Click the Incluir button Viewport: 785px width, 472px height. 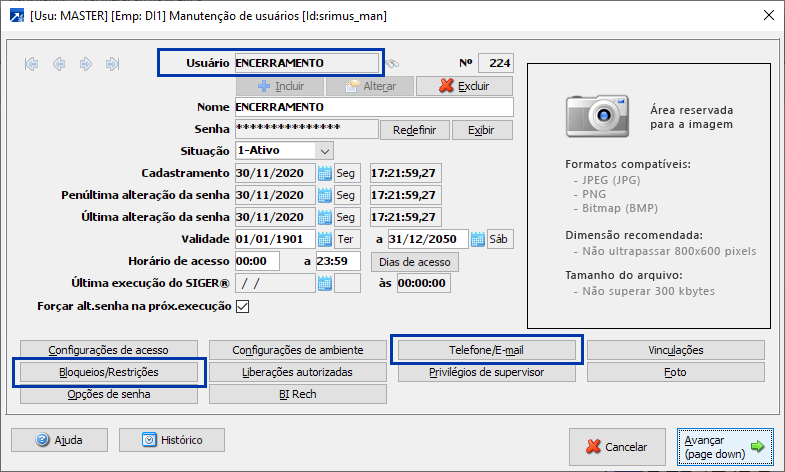280,86
